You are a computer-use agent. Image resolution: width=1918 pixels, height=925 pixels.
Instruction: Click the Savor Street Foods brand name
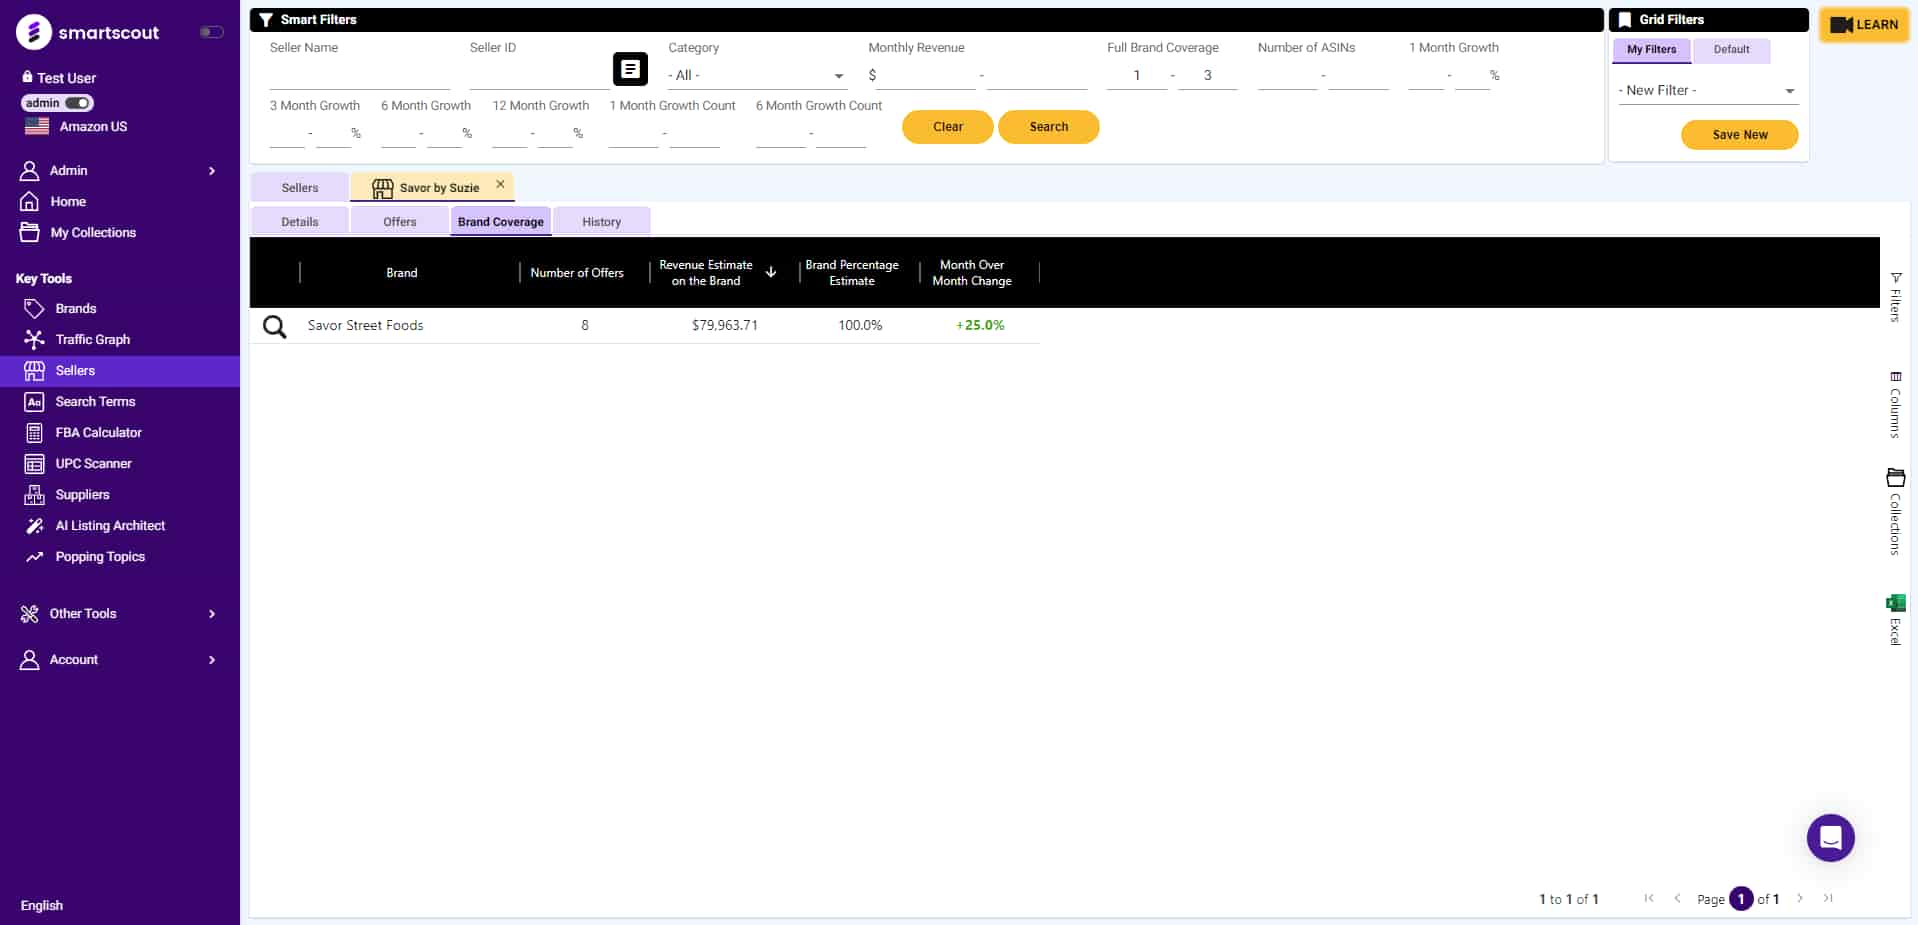point(365,325)
